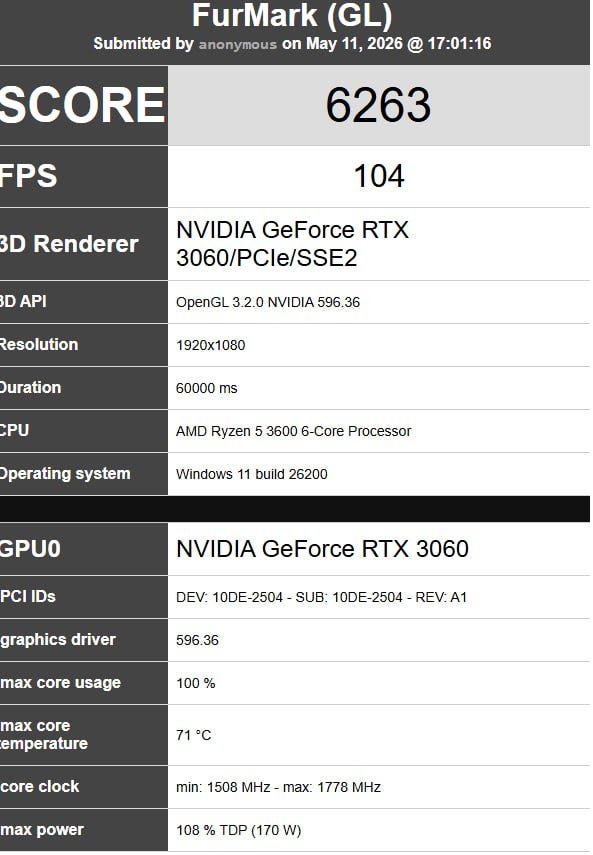Viewport: 593px width, 855px height.
Task: Click the core clock min/max MHz value
Action: click(278, 787)
